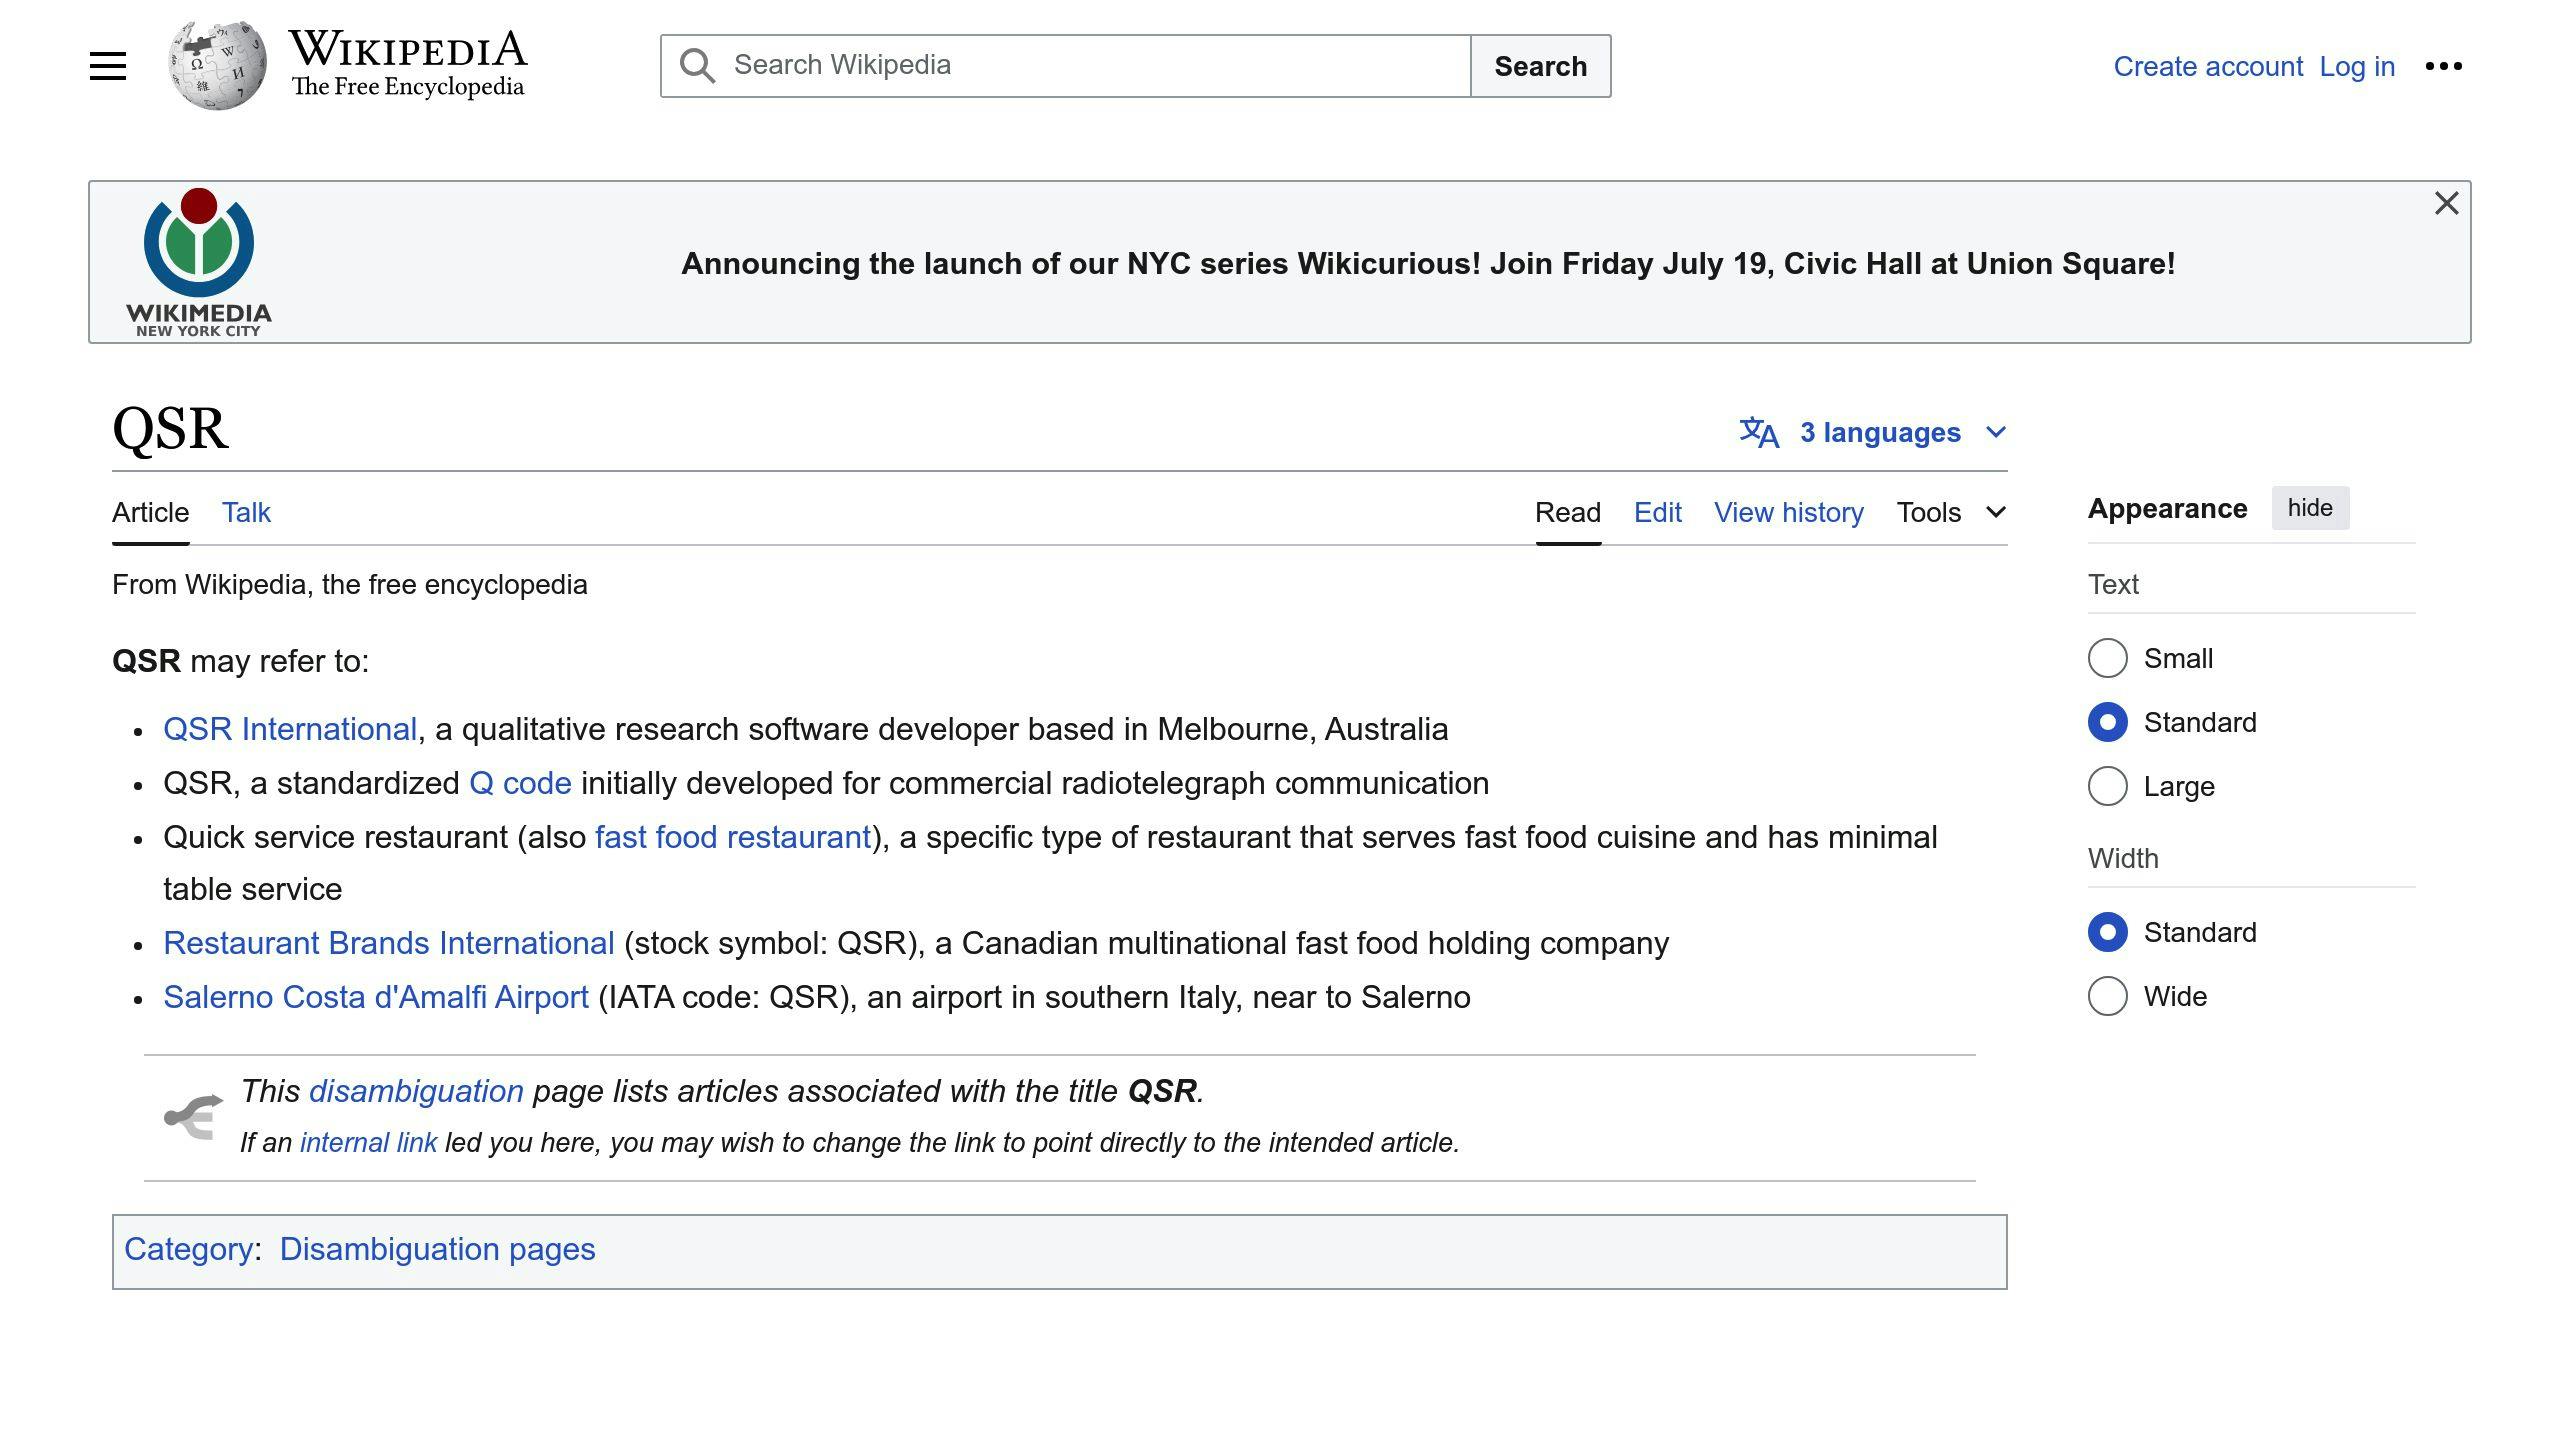Click the Wikipedia globe logo
Viewport: 2560px width, 1440px height.
(x=218, y=66)
